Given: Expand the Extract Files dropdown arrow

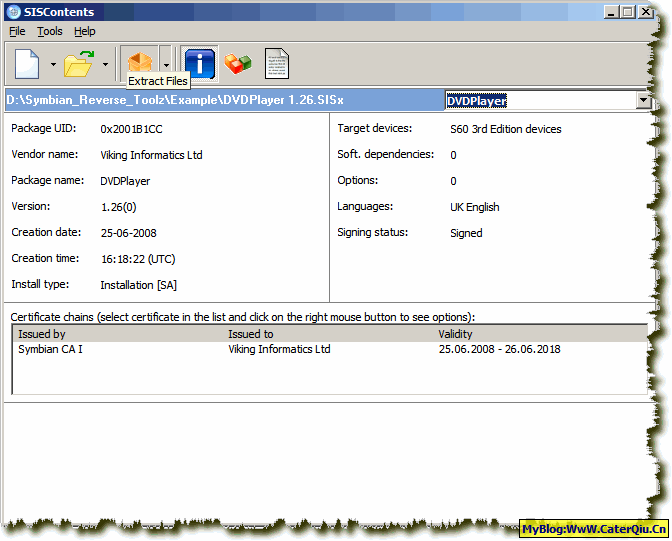Looking at the screenshot, I should point(166,65).
